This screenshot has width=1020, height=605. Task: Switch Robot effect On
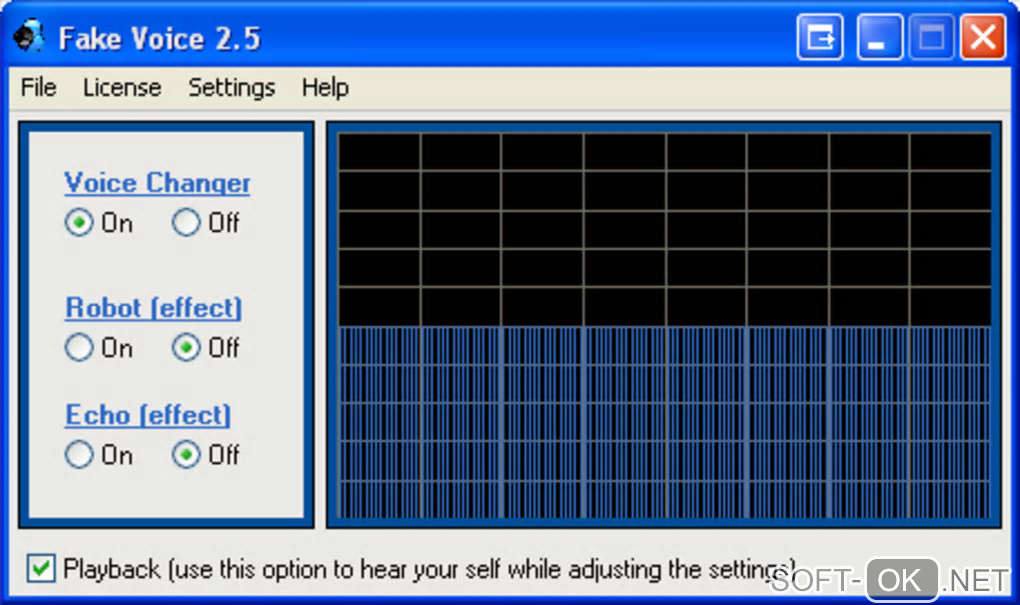tap(79, 347)
